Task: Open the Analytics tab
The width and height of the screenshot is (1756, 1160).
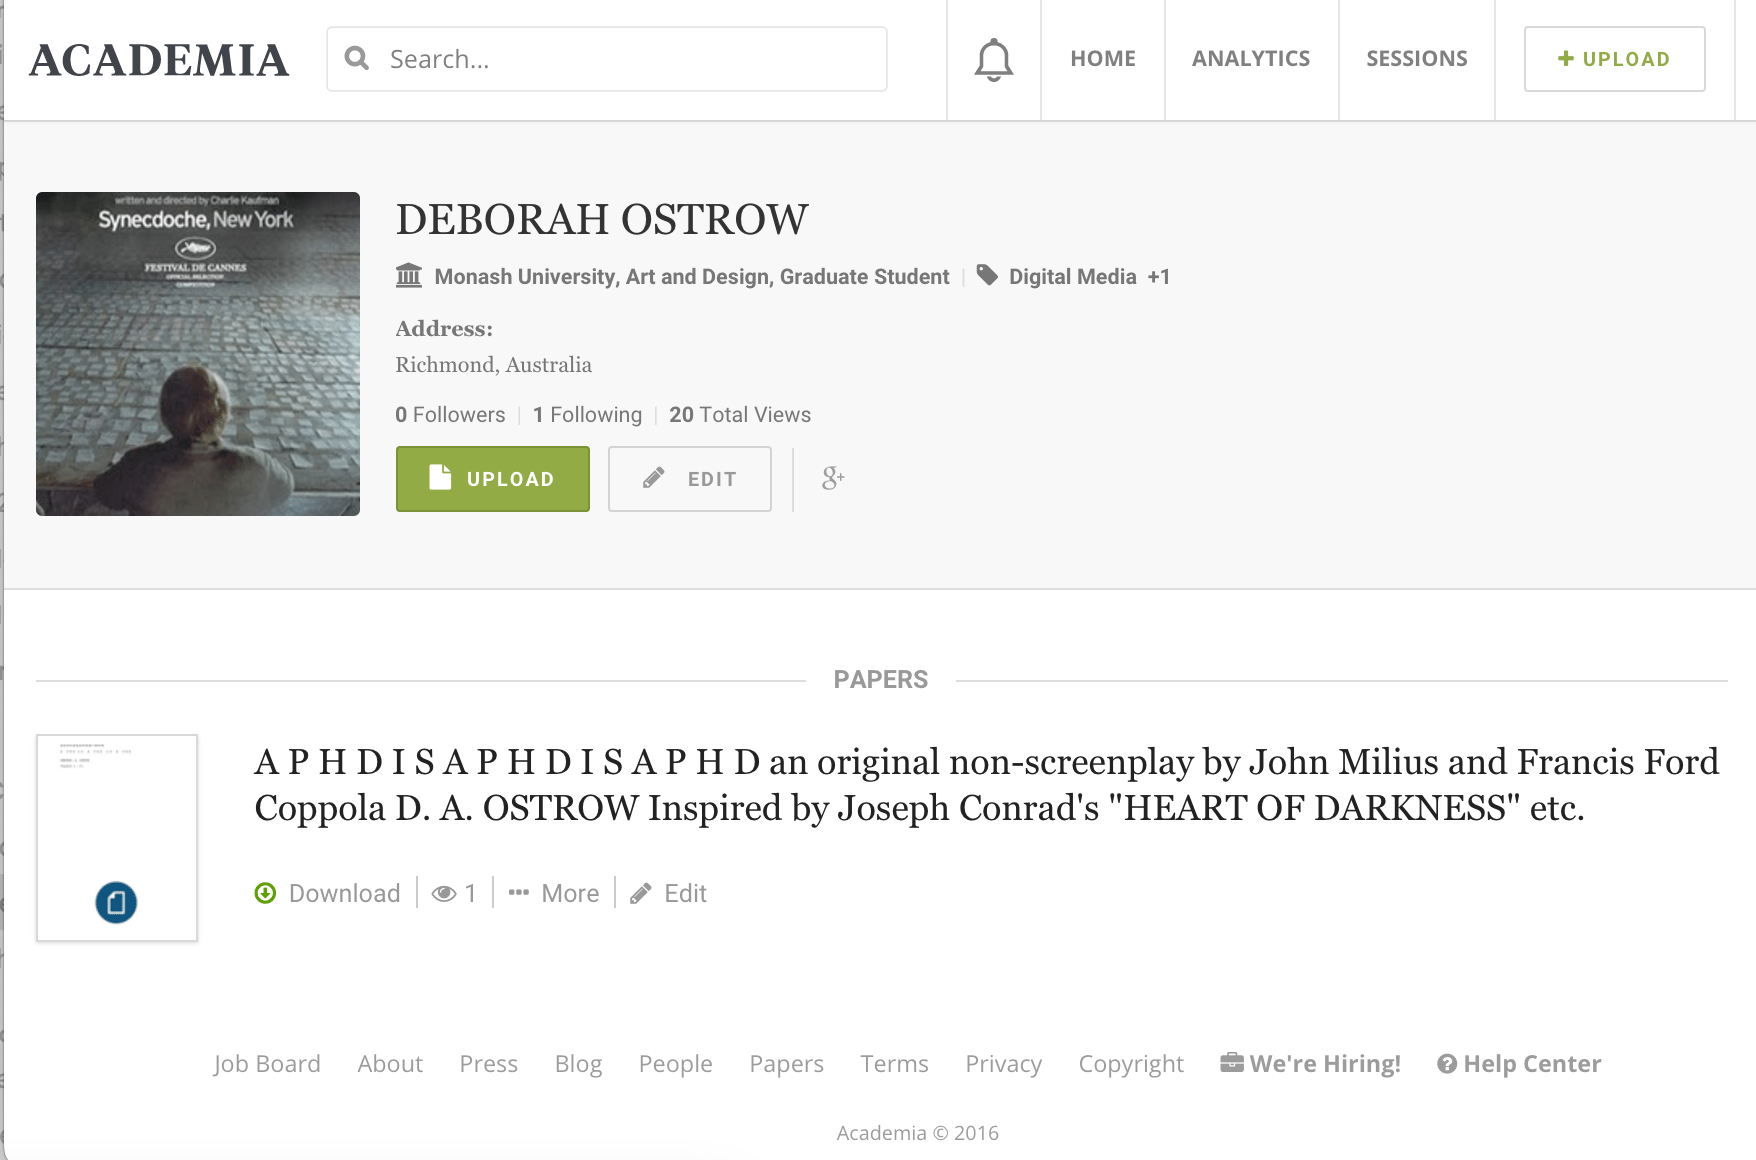Action: click(1251, 59)
